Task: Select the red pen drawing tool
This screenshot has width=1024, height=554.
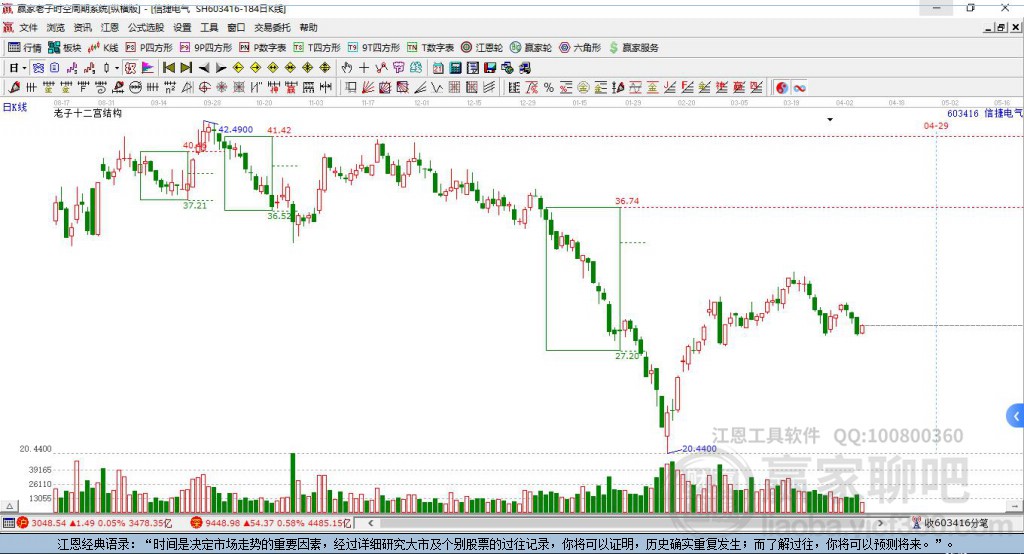Action: point(14,88)
